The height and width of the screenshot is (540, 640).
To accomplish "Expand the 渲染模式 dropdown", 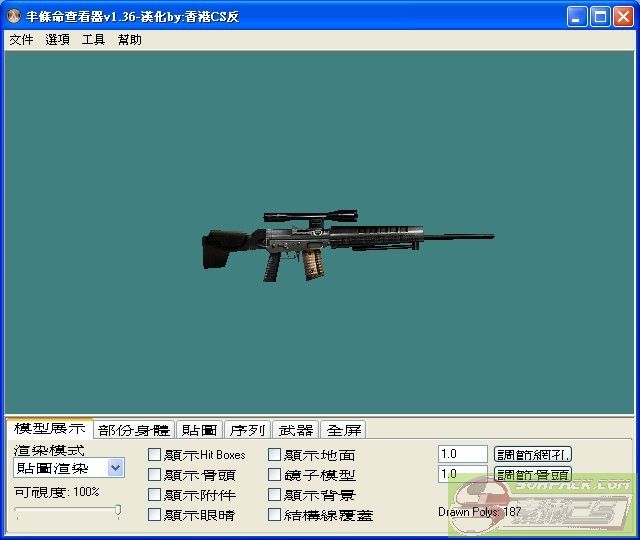I will point(115,468).
